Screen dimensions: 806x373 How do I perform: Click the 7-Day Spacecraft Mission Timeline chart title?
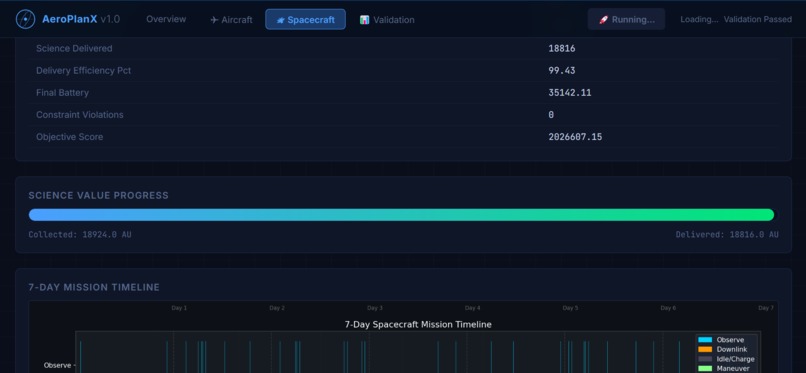click(x=418, y=325)
